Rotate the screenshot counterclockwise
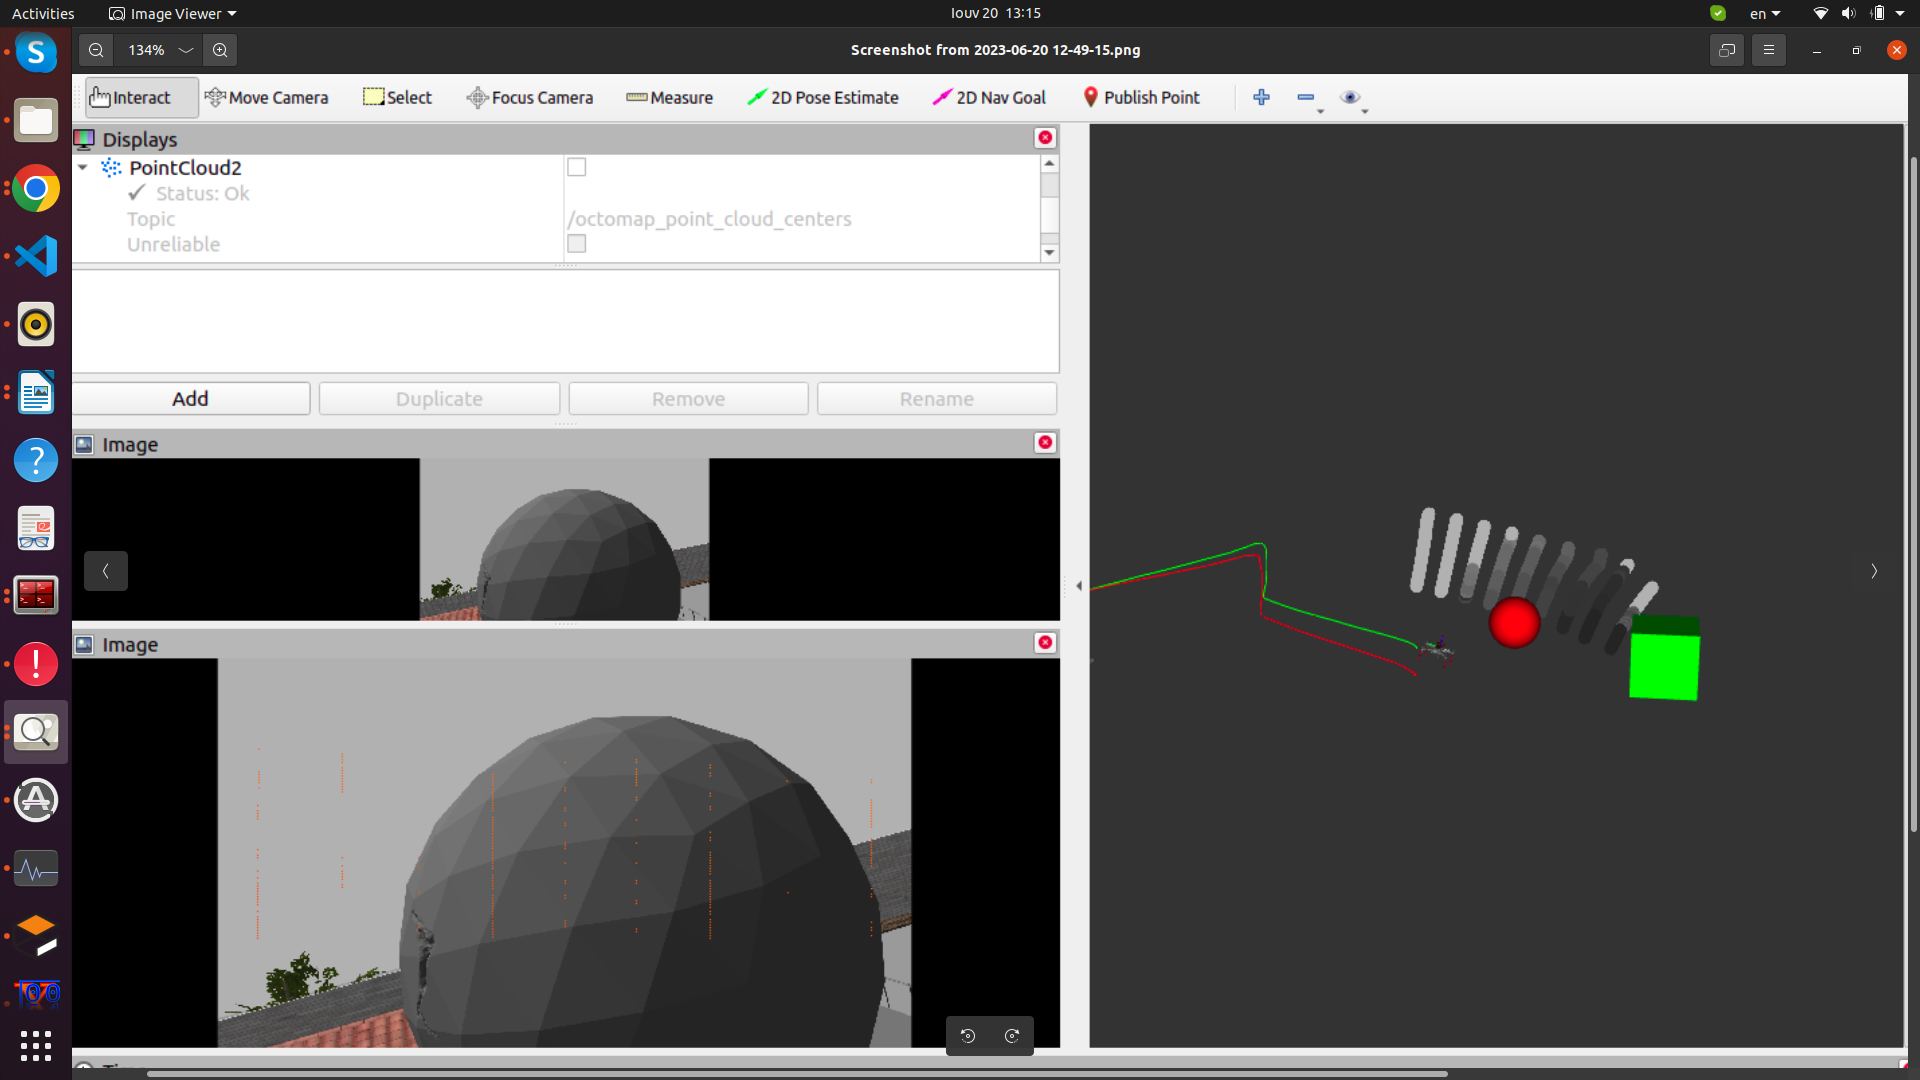 point(968,1035)
